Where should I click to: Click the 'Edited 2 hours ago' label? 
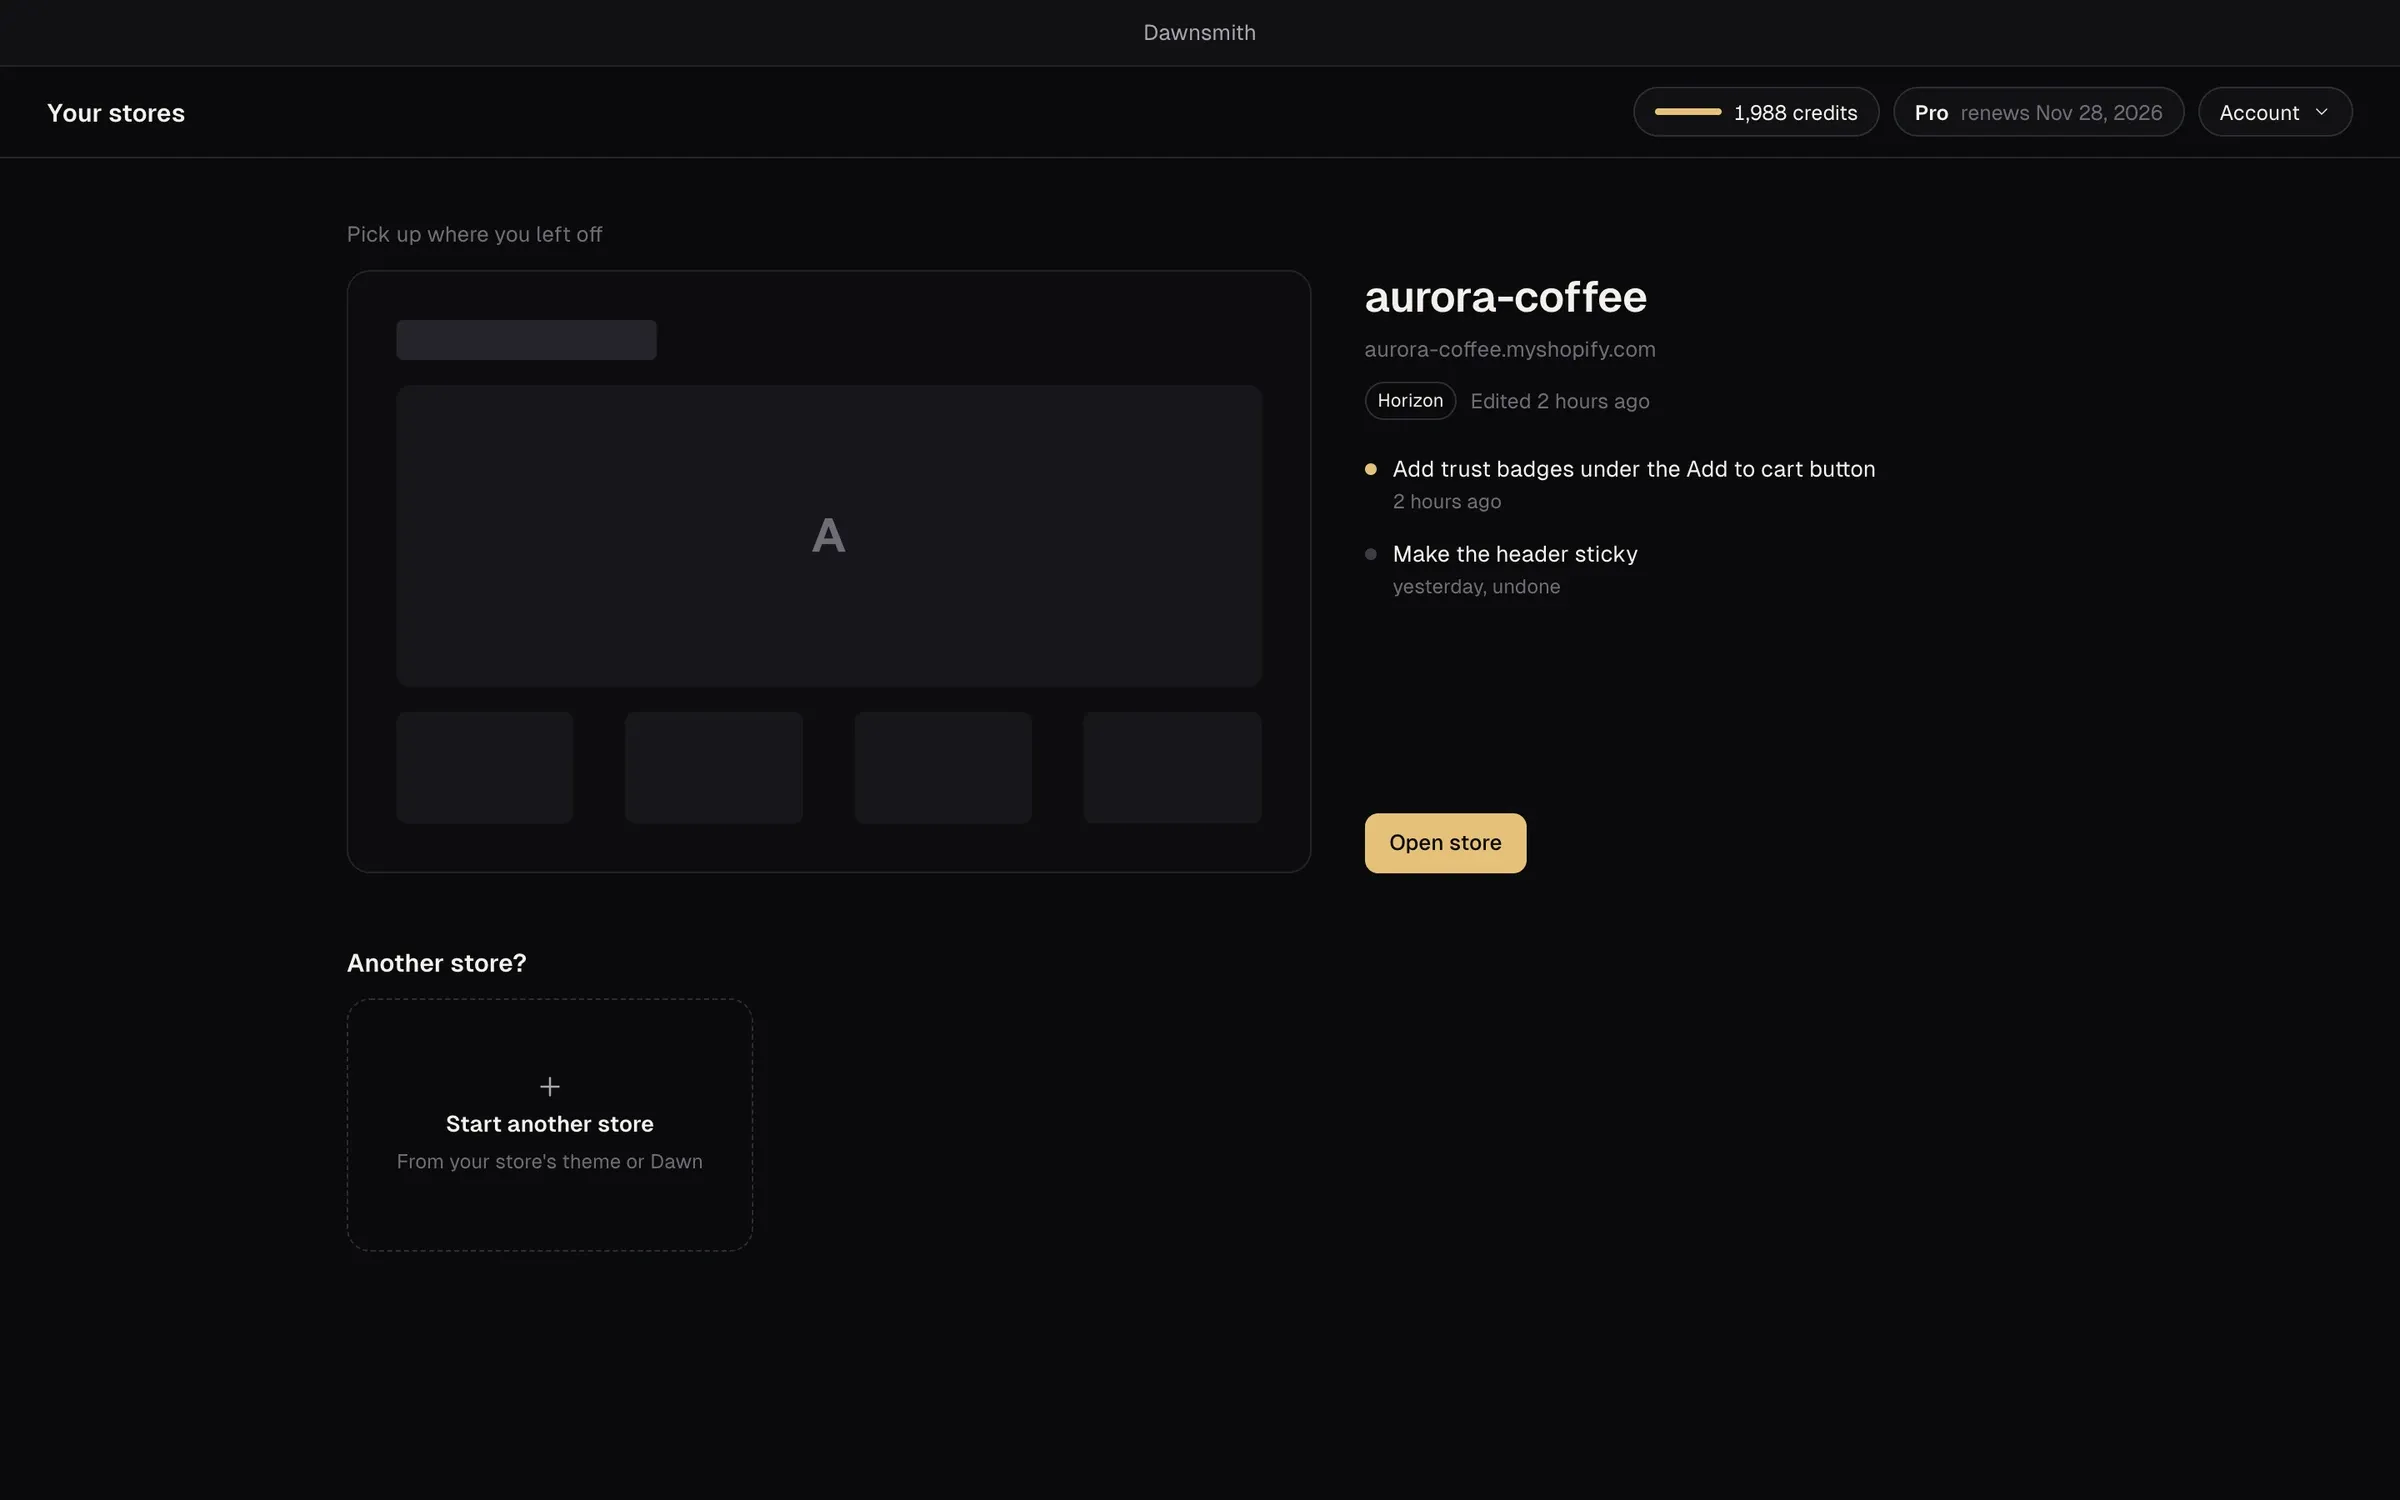1560,401
